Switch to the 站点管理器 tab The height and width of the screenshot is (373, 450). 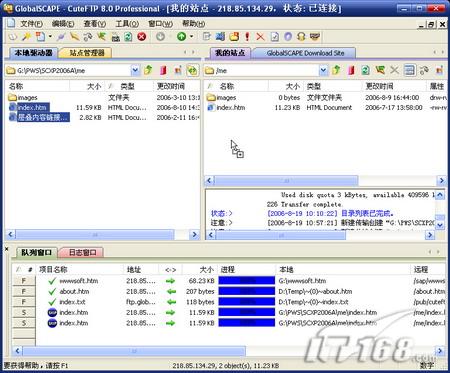coord(87,53)
